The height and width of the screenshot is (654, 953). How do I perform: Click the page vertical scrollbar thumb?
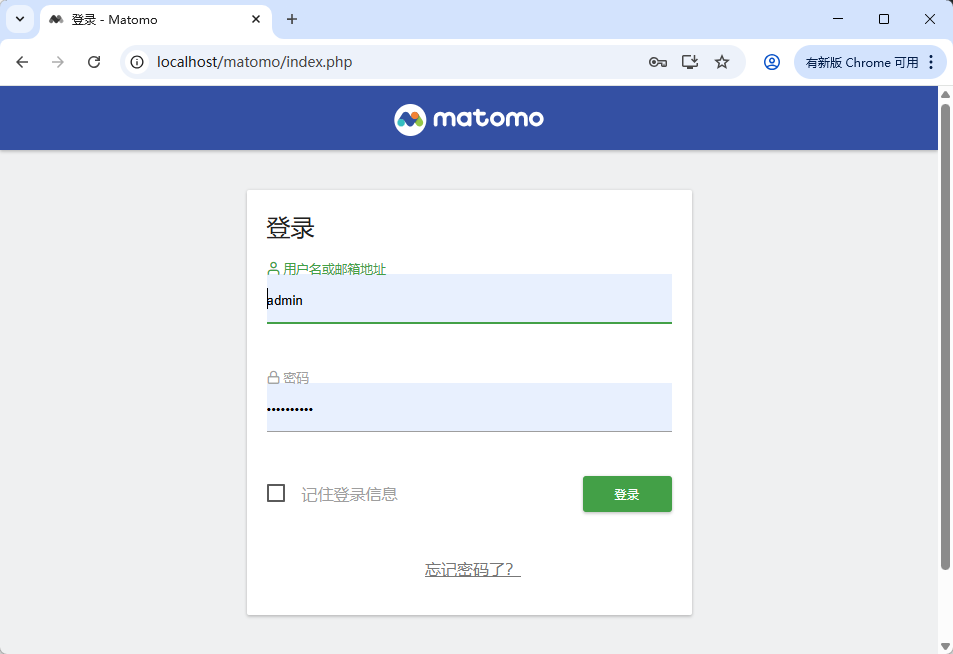(945, 337)
